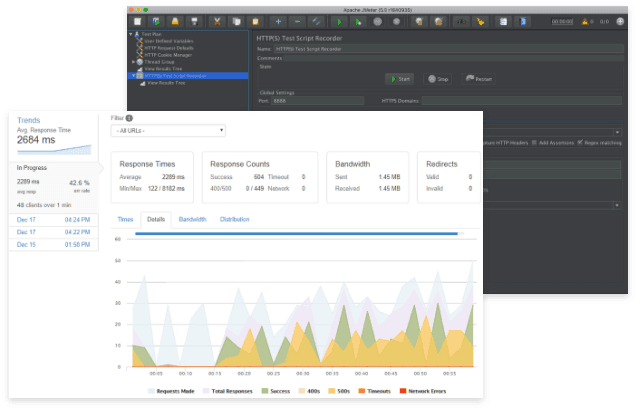
Task: Click the Clear broom icon in JMeter toolbar
Action: click(419, 22)
